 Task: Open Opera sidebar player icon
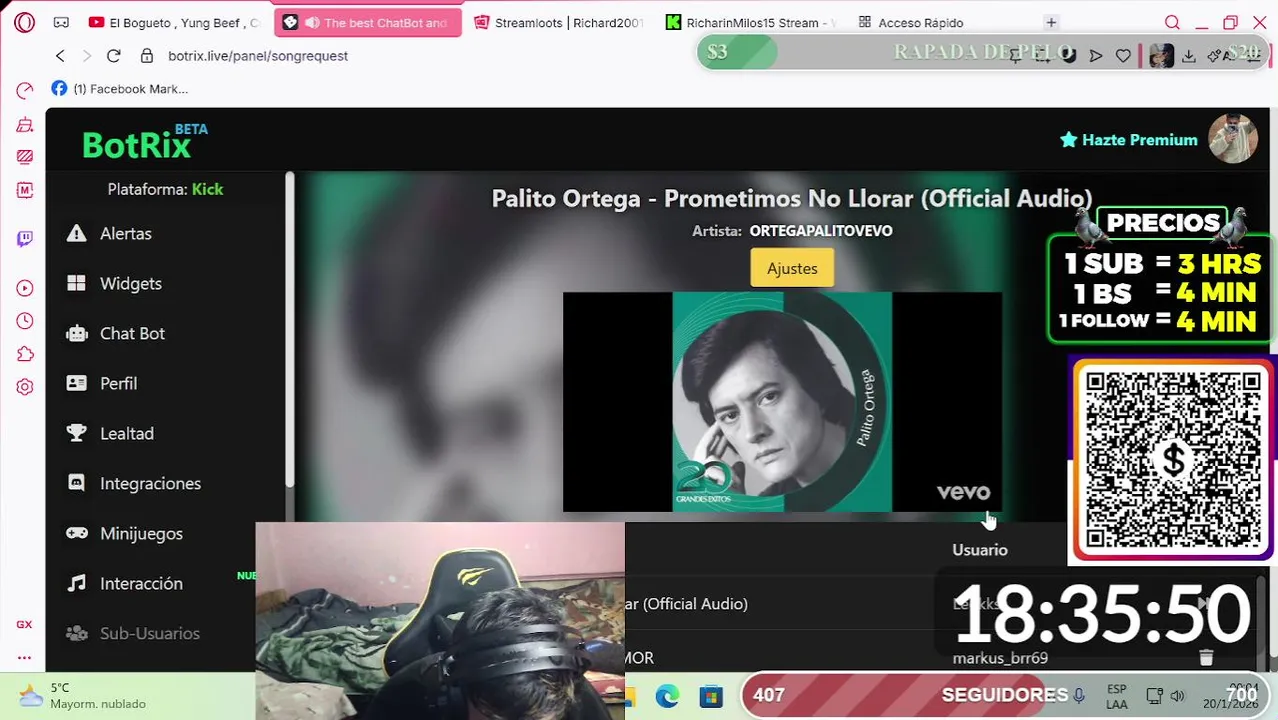point(25,288)
